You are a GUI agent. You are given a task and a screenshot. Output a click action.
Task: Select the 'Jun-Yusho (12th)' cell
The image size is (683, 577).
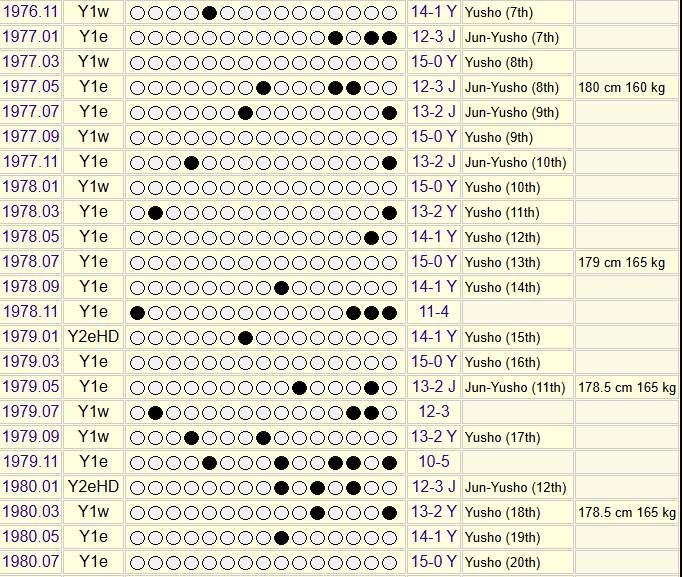pos(518,487)
